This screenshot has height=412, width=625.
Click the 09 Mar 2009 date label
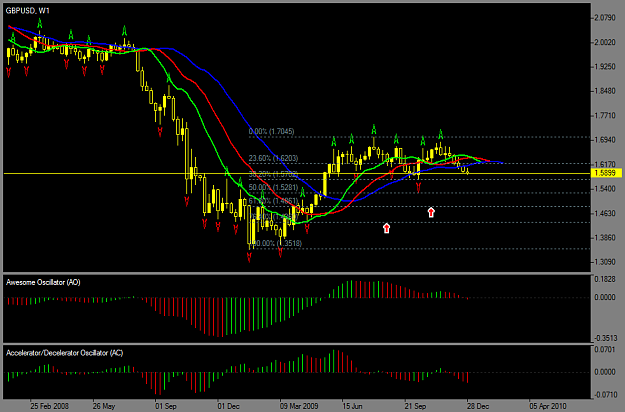click(299, 406)
